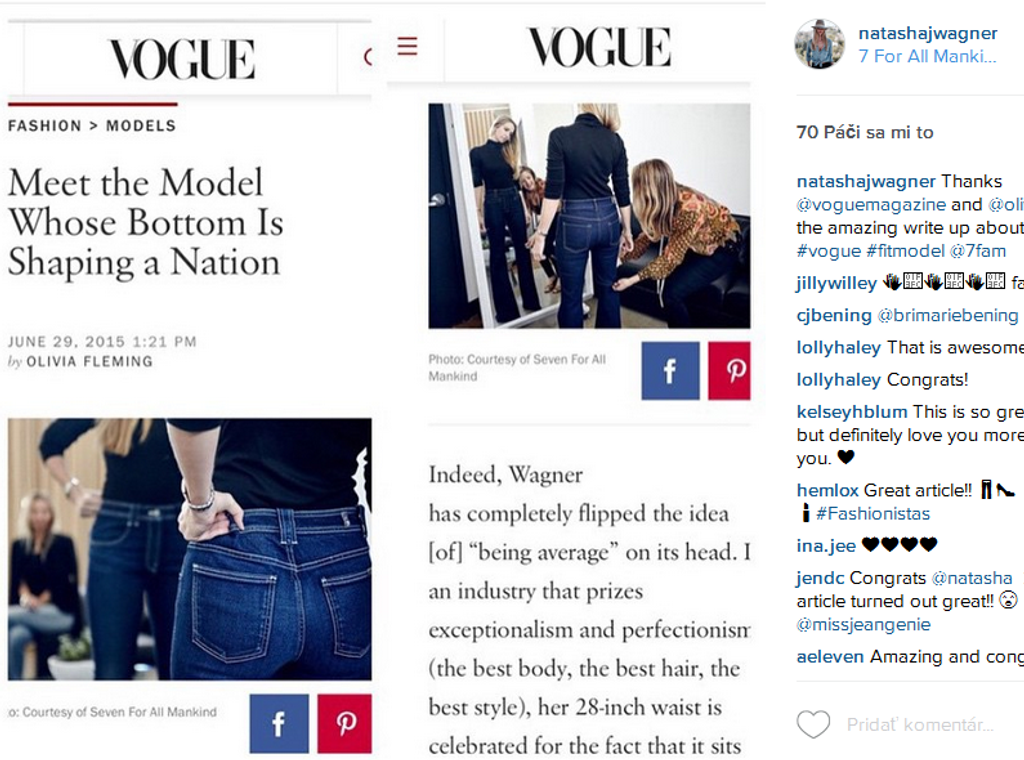Pin the jeans photo with left Pinterest button
Screen dimensions: 1024x760
(345, 723)
